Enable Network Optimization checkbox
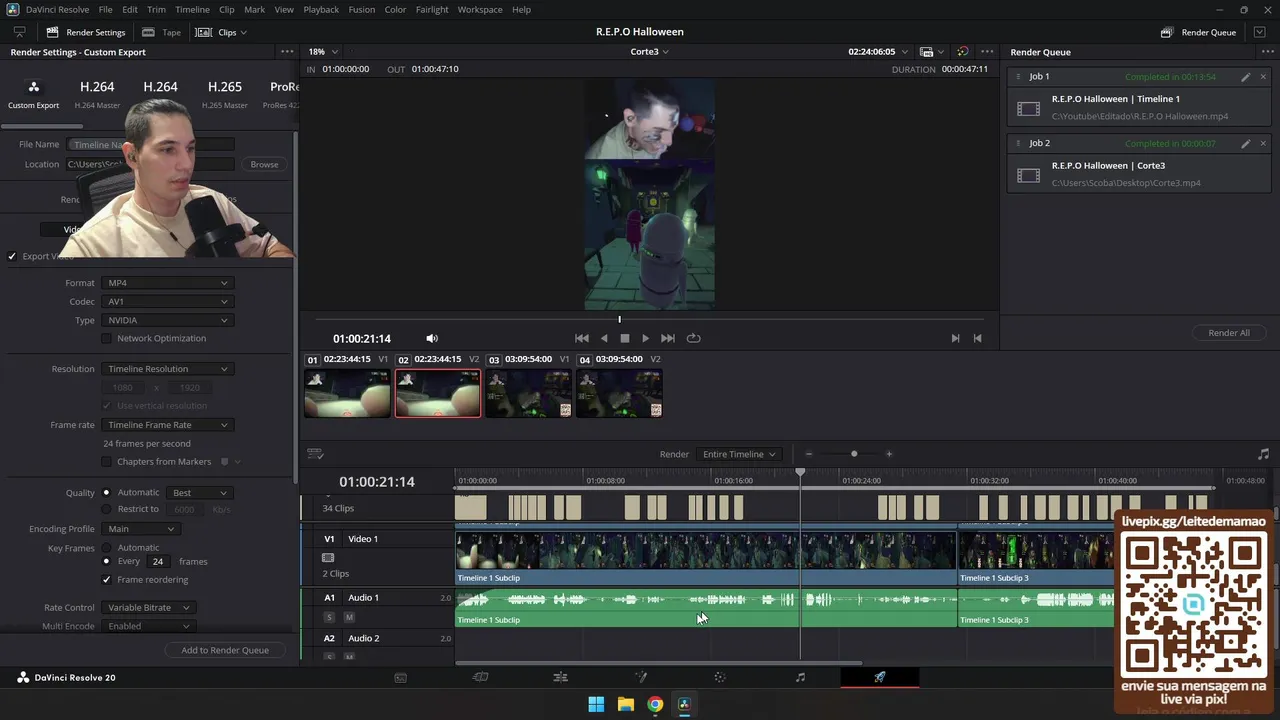The width and height of the screenshot is (1280, 720). [107, 339]
